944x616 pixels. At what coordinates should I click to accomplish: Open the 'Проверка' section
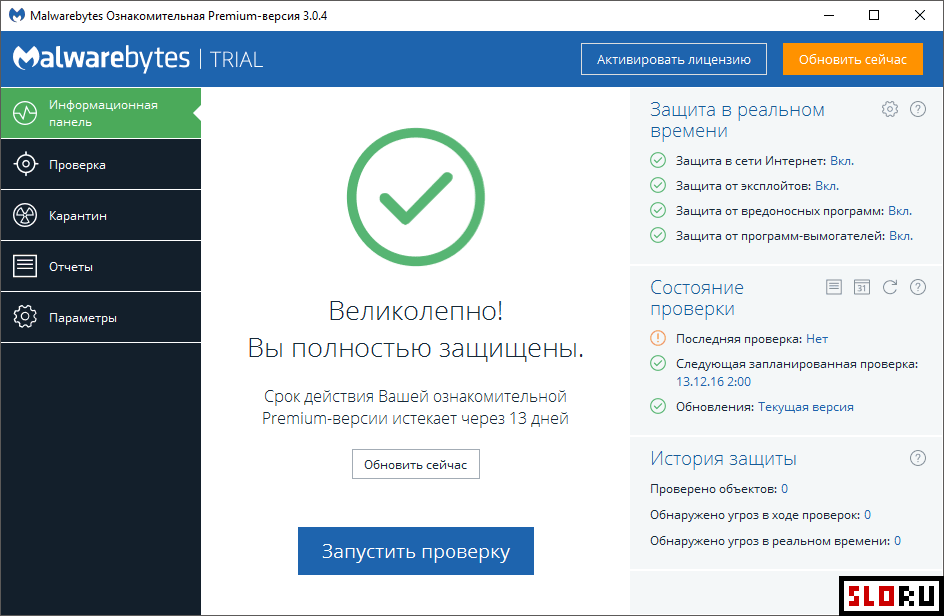pyautogui.click(x=101, y=164)
